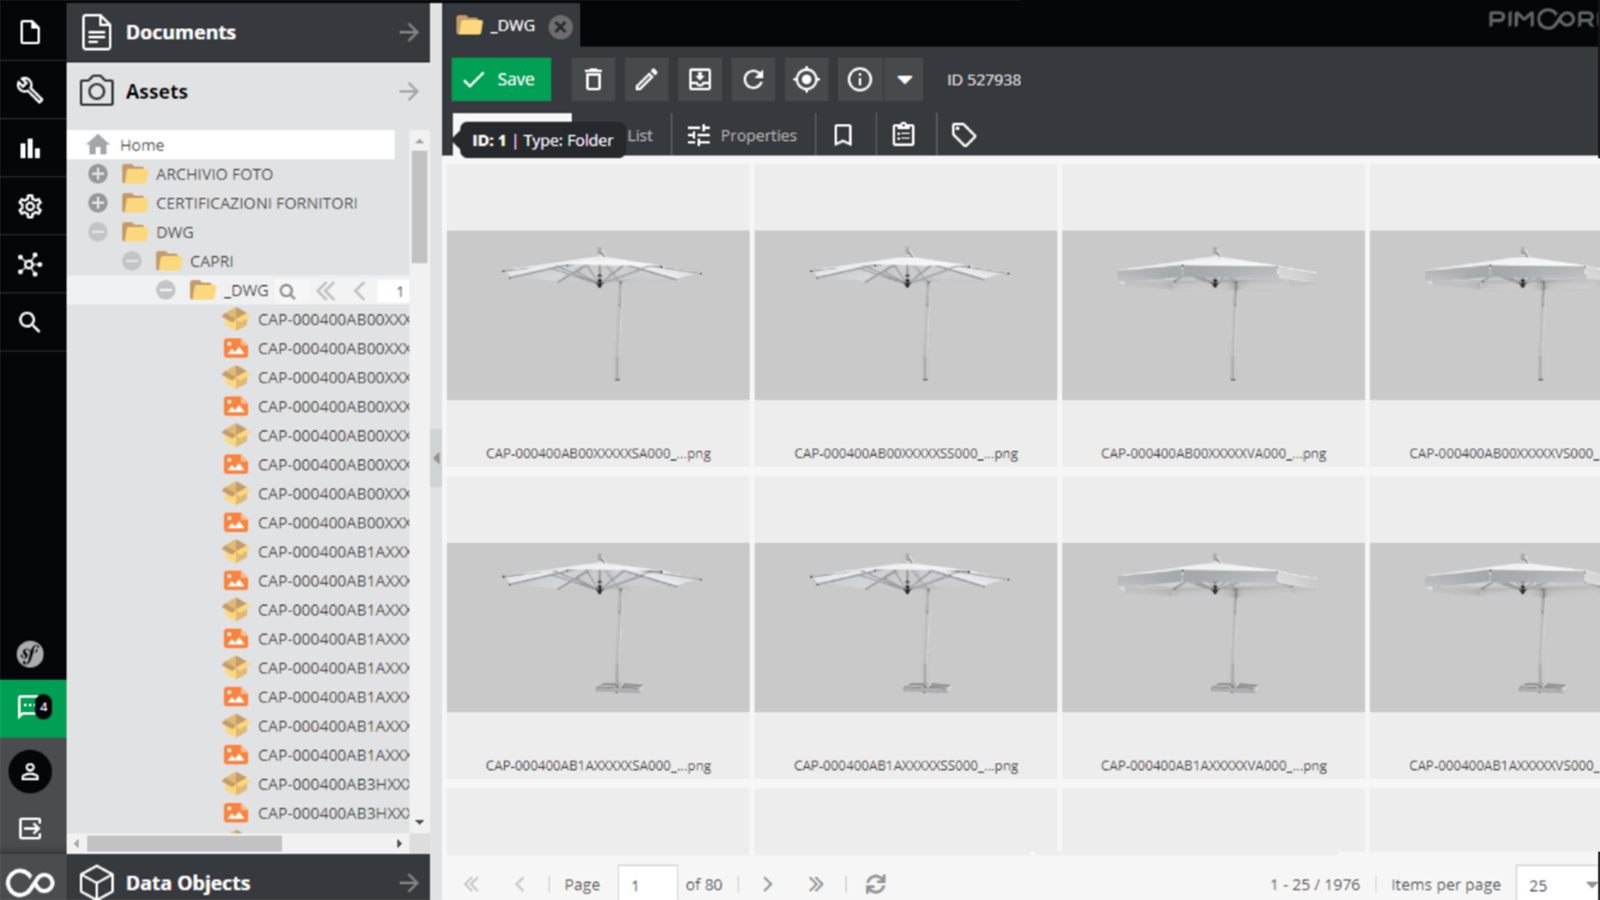Click the page number input field
This screenshot has height=900, width=1600.
(647, 885)
